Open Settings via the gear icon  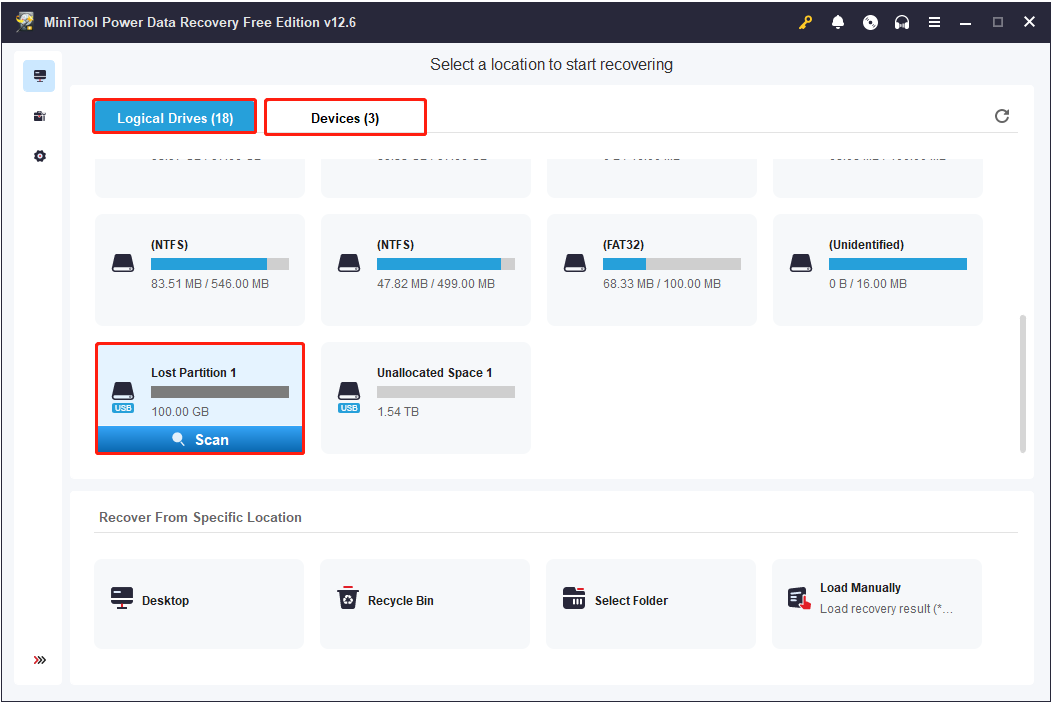(39, 155)
